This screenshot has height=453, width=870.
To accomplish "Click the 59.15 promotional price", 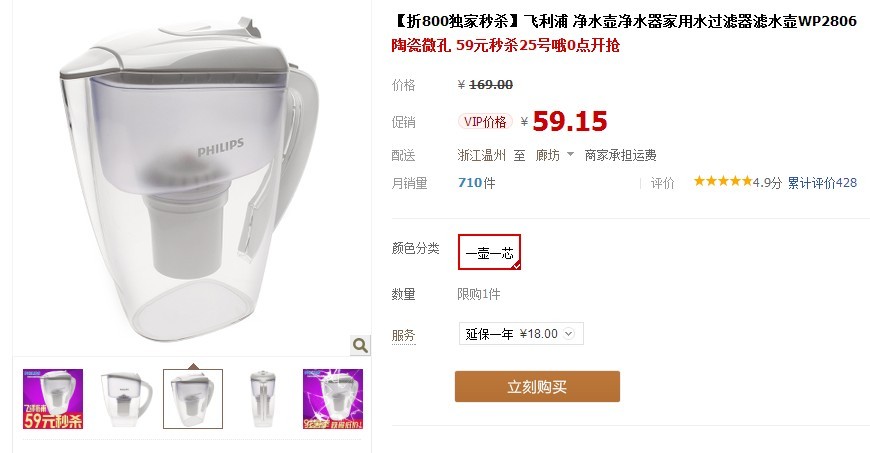I will (570, 122).
